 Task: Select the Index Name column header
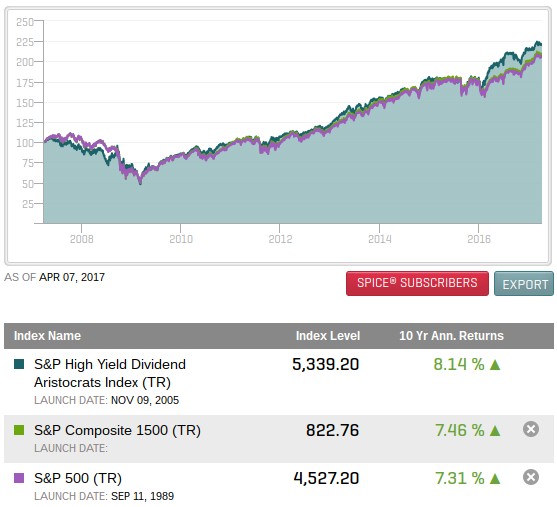(47, 336)
